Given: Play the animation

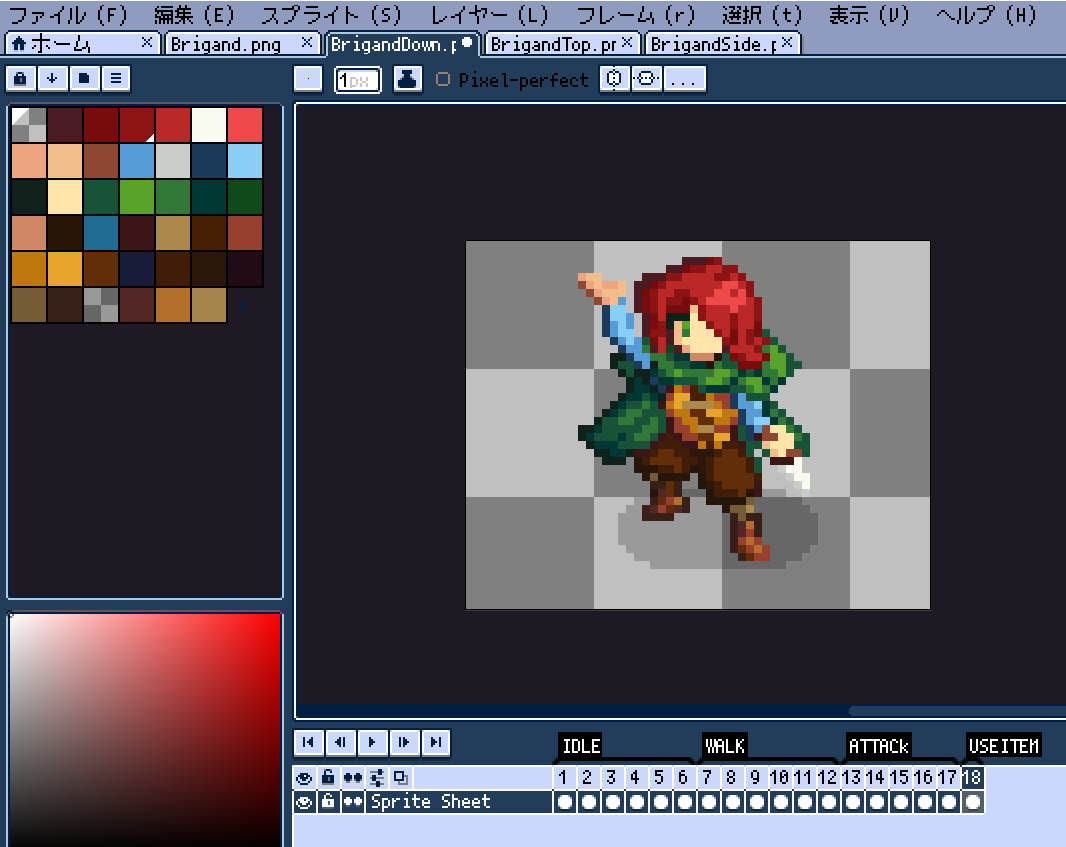Looking at the screenshot, I should pos(372,742).
